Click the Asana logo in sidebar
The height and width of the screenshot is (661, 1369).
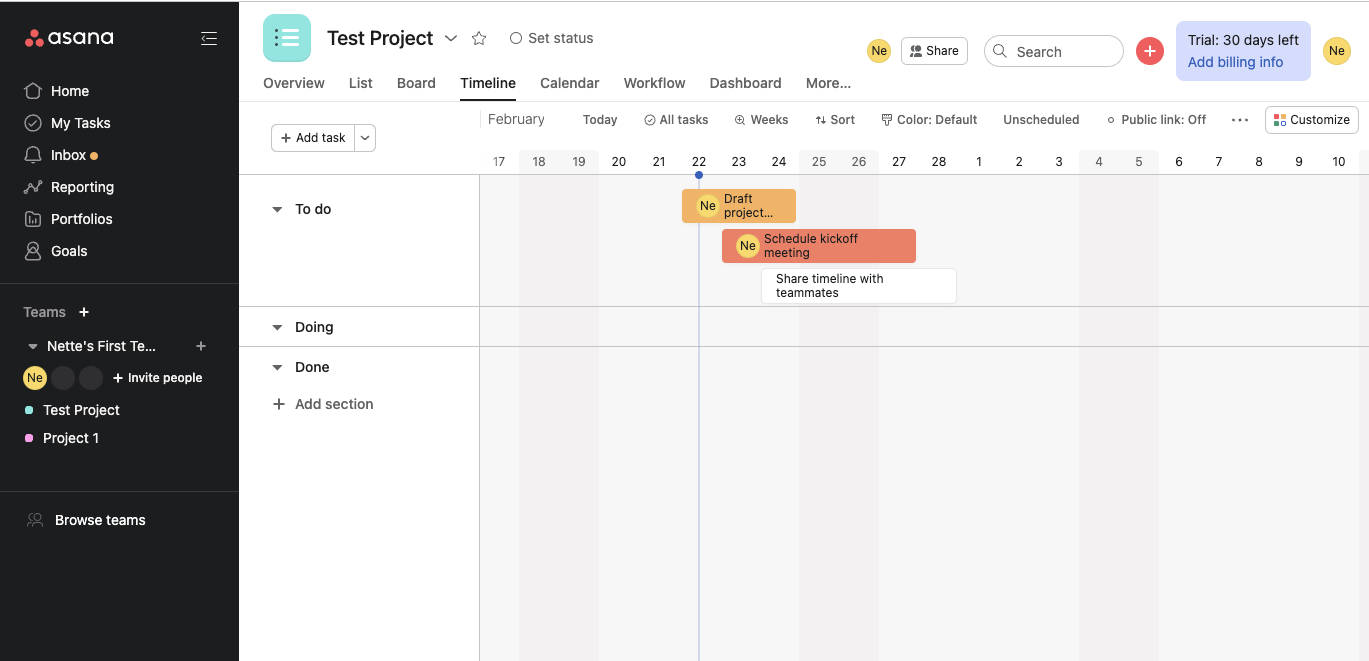pyautogui.click(x=69, y=38)
